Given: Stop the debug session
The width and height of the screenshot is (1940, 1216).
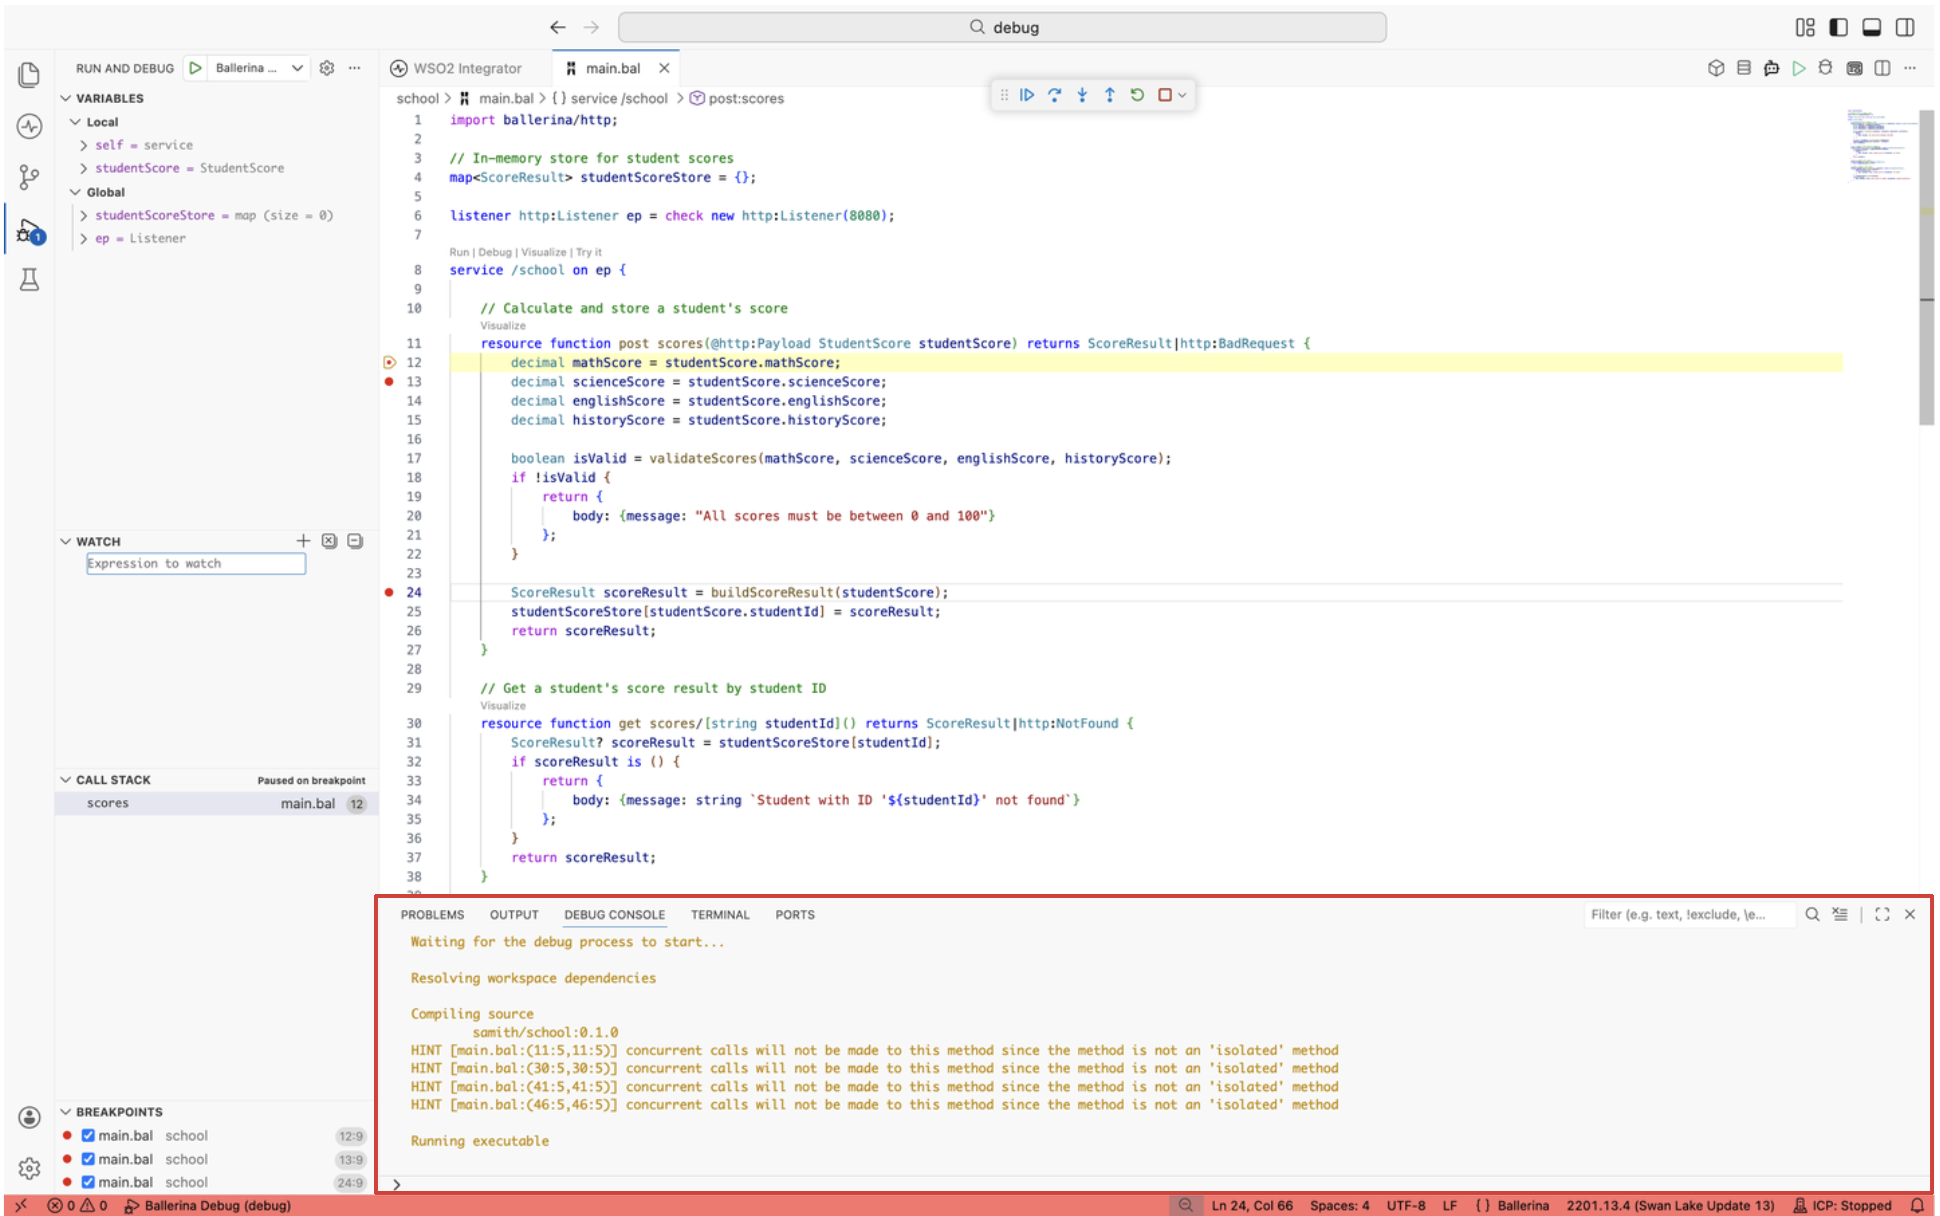Looking at the screenshot, I should [x=1164, y=95].
